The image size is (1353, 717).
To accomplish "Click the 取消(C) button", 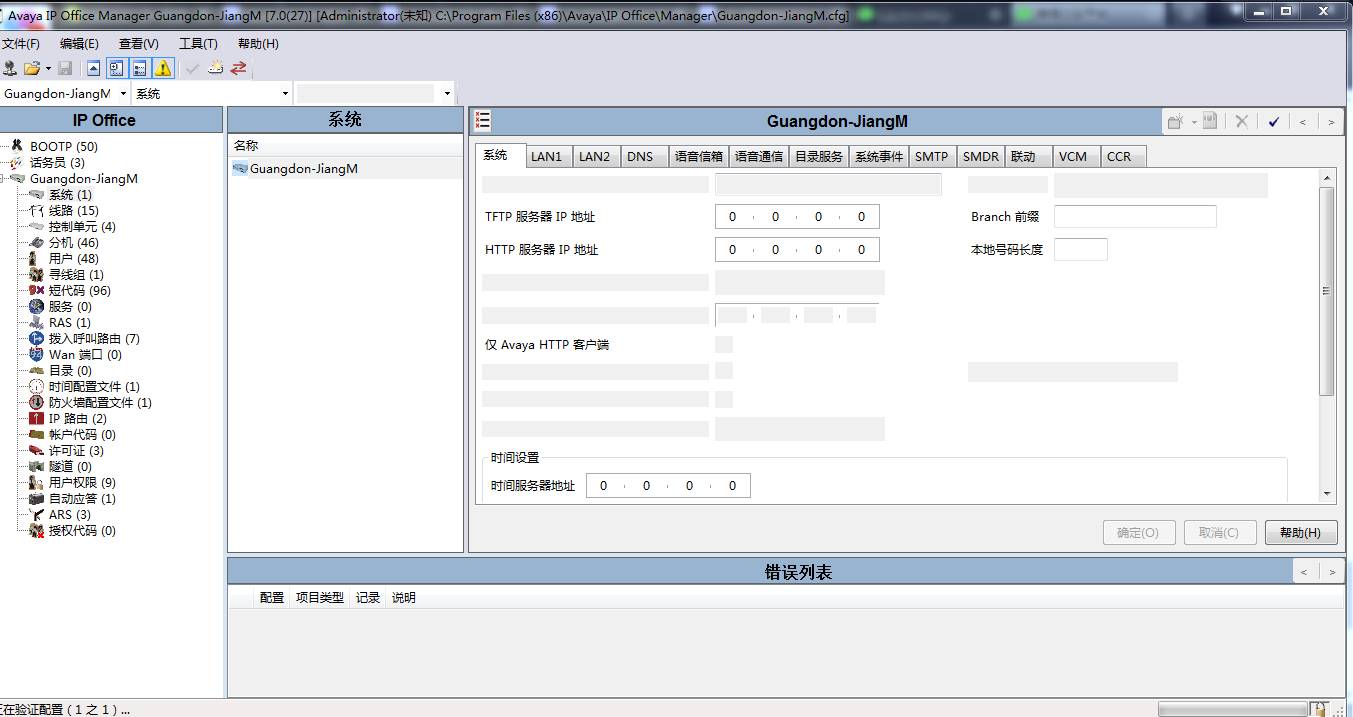I will (x=1220, y=533).
